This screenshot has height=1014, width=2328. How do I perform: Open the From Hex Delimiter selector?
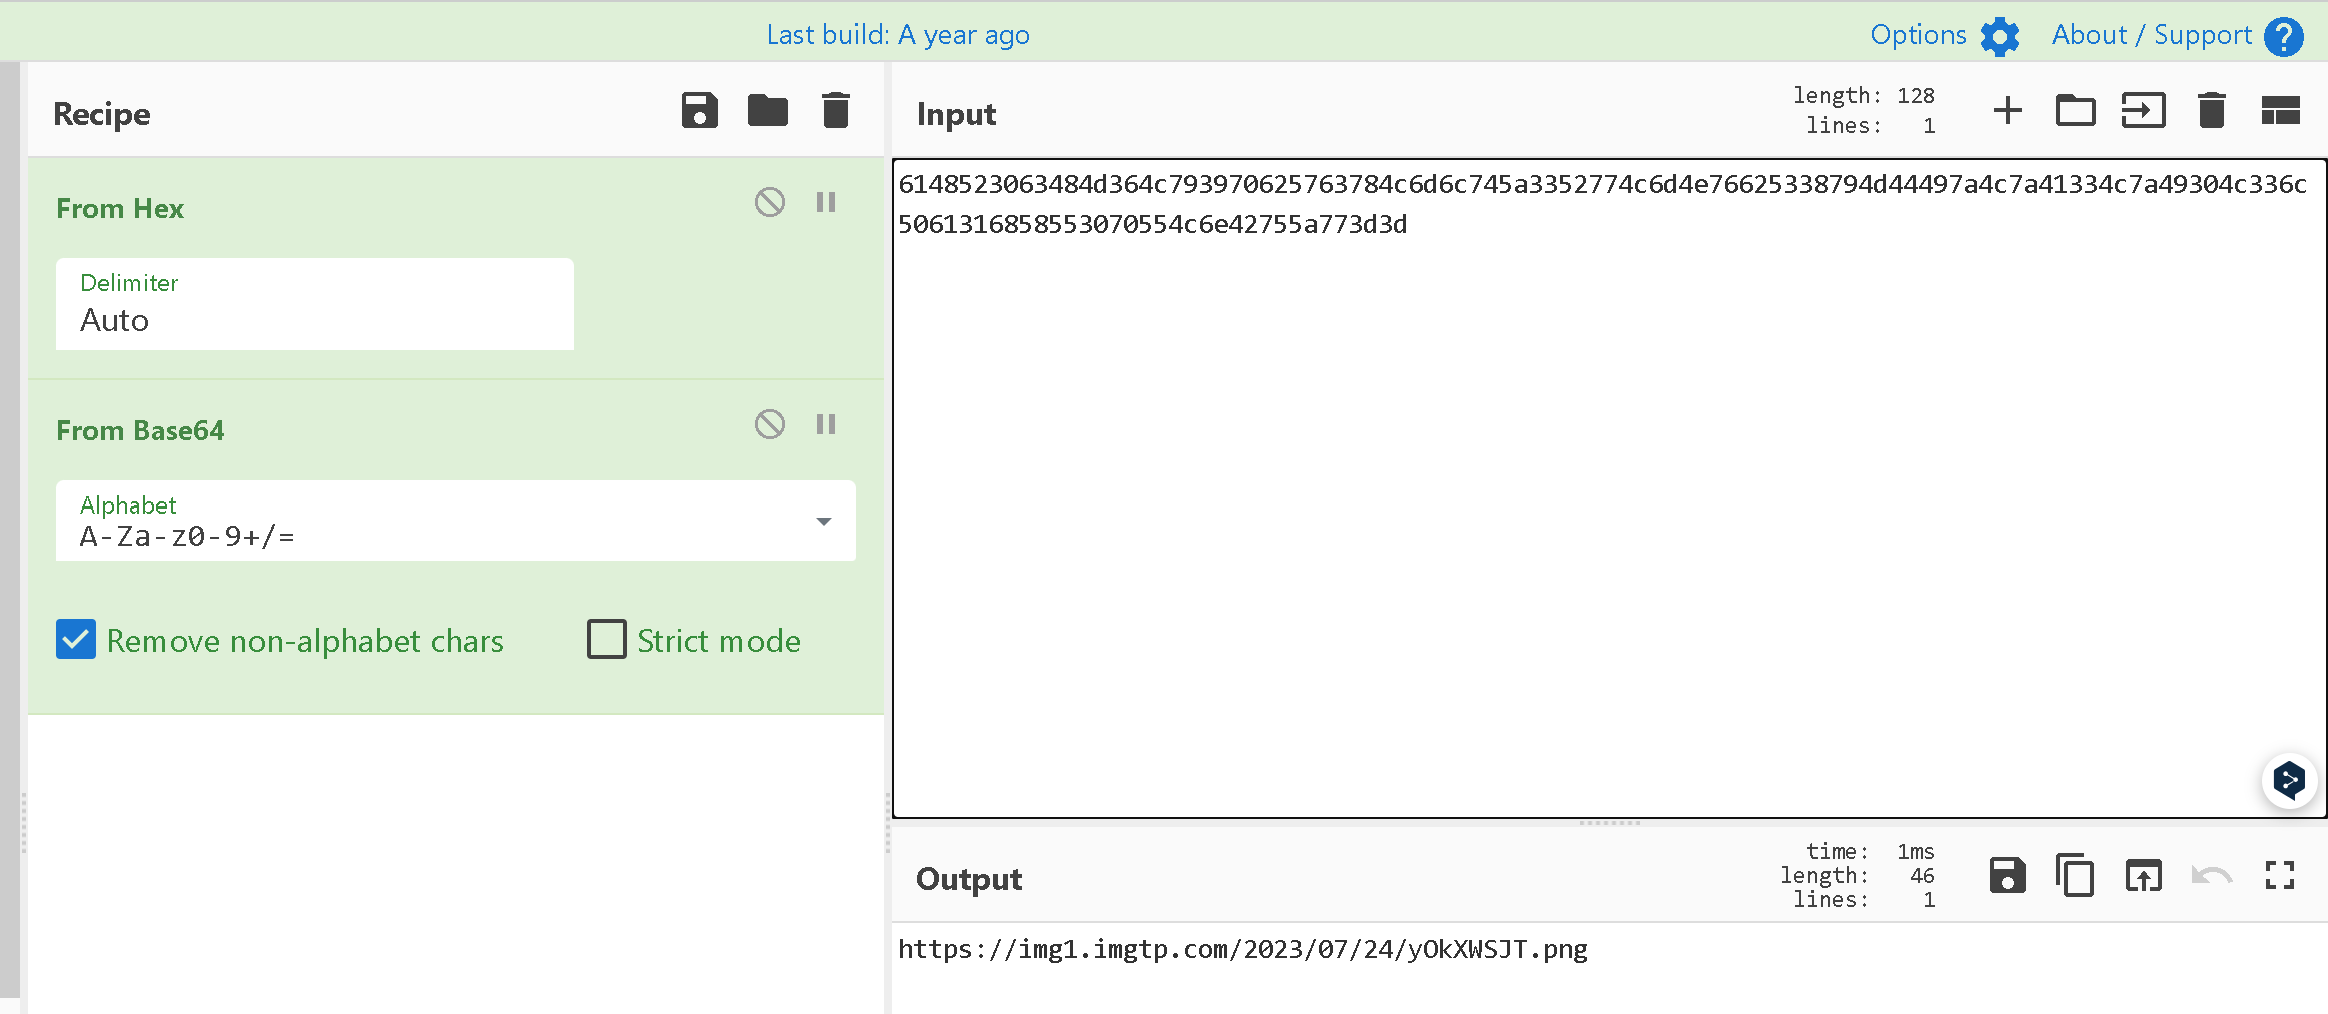pyautogui.click(x=314, y=305)
